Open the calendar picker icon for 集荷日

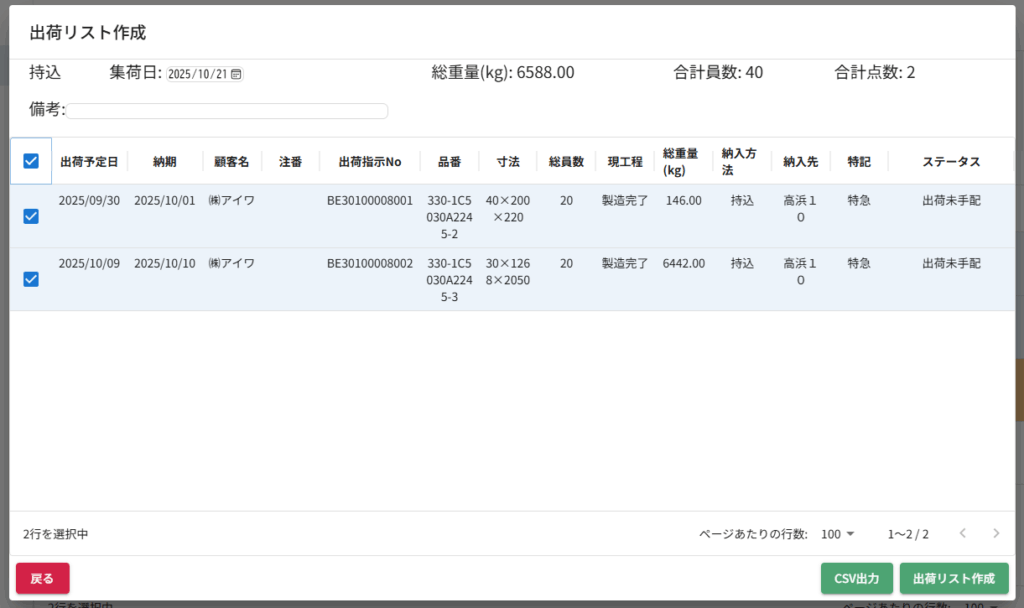point(236,74)
